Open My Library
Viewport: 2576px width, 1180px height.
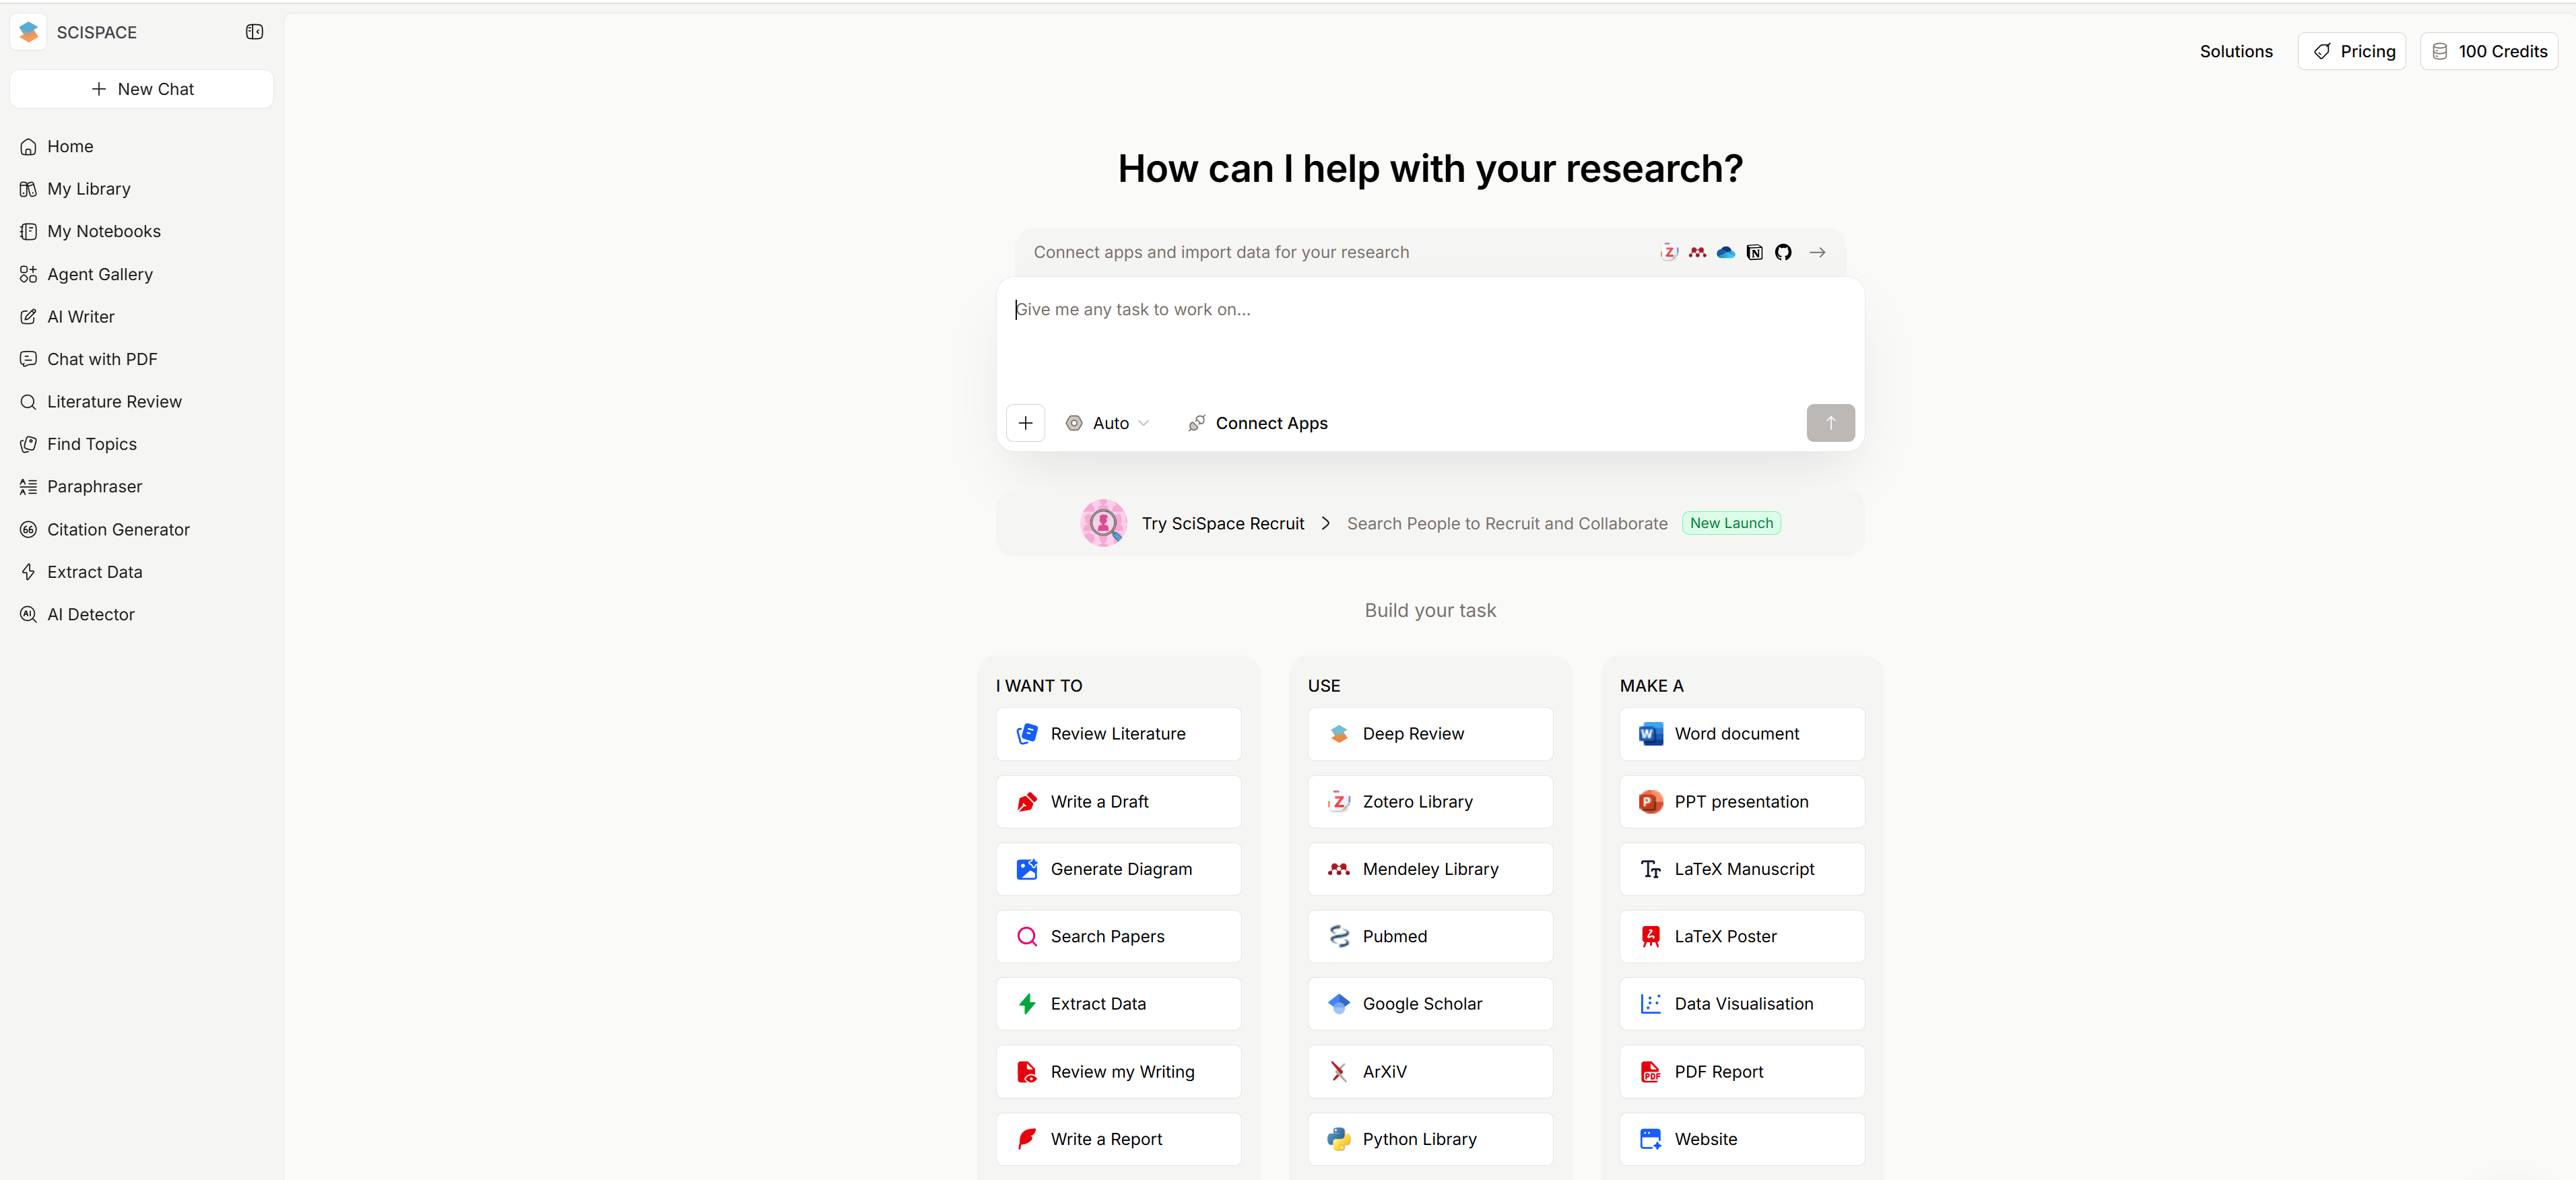(x=141, y=189)
